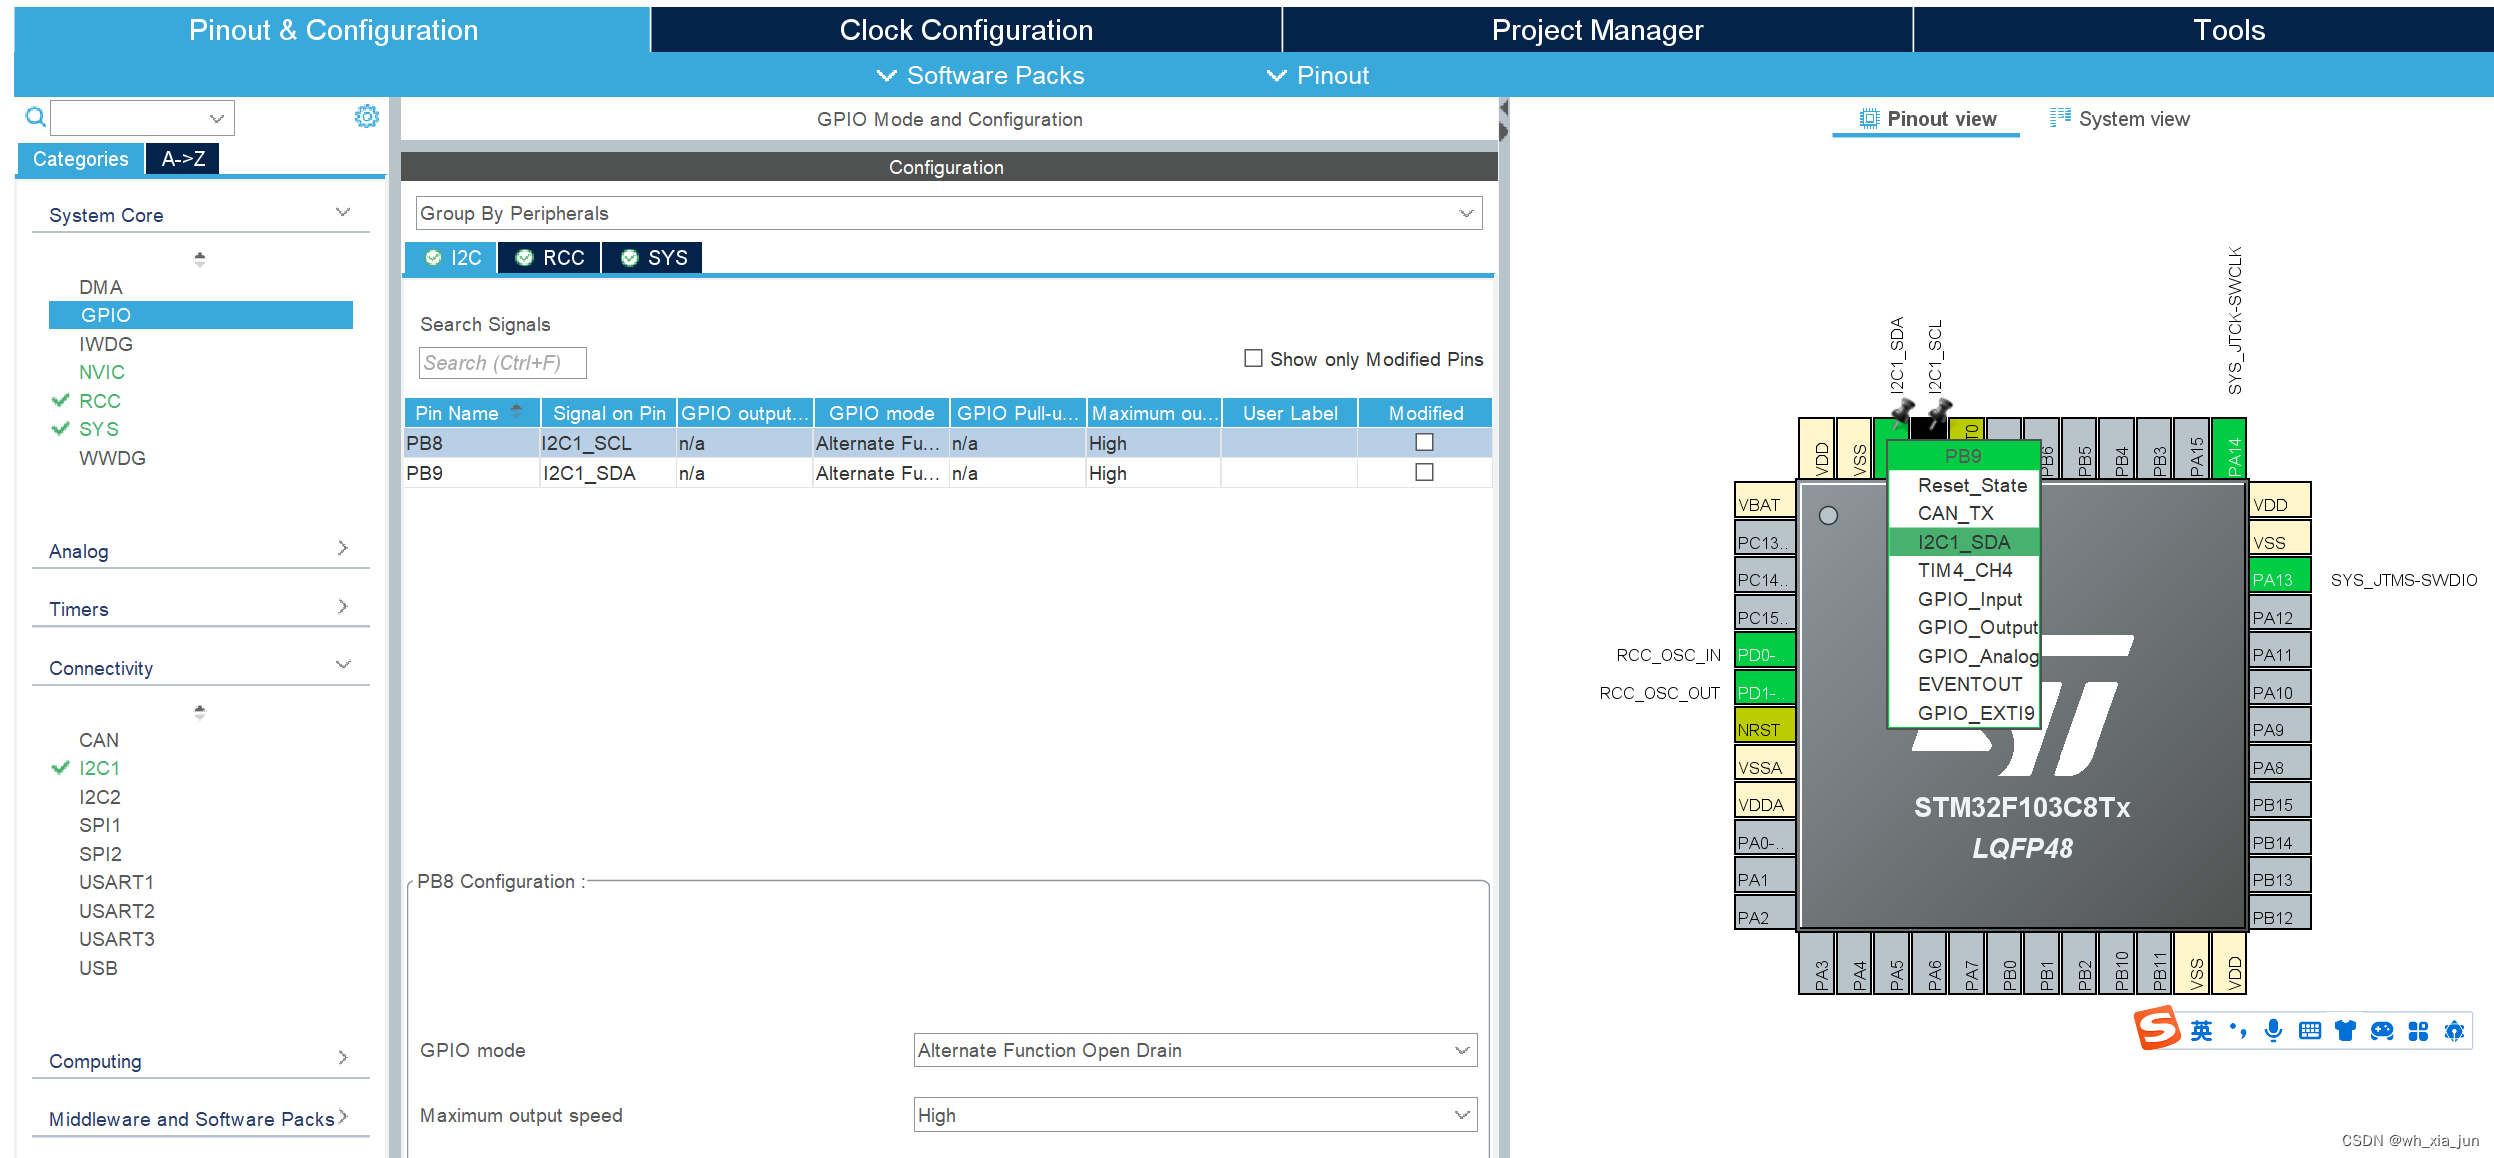Viewport: 2494px width, 1158px height.
Task: Click the Search Signals input field
Action: 502,363
